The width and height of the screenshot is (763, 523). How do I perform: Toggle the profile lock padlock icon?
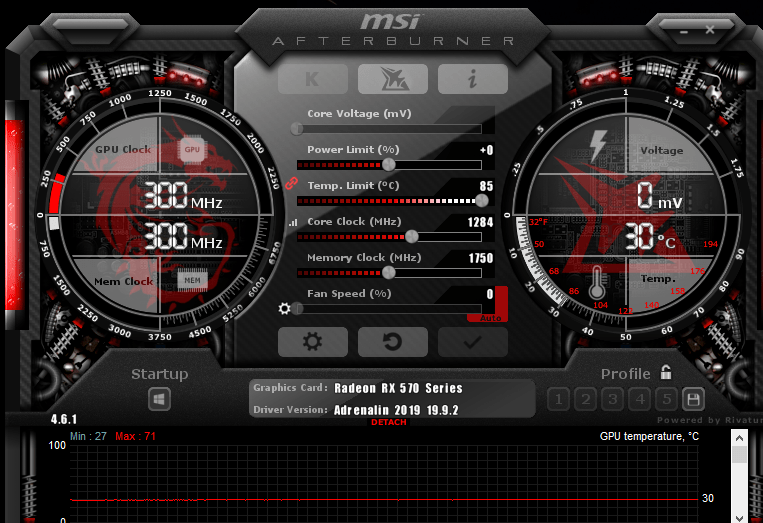pyautogui.click(x=666, y=373)
